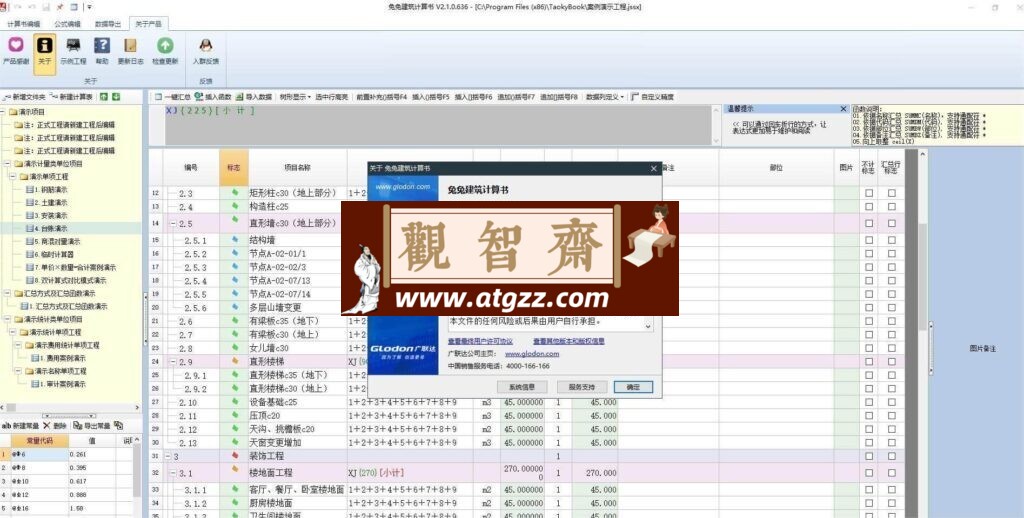The image size is (1024, 518).
Task: Click the 服务支持 button in About dialog
Action: (582, 387)
